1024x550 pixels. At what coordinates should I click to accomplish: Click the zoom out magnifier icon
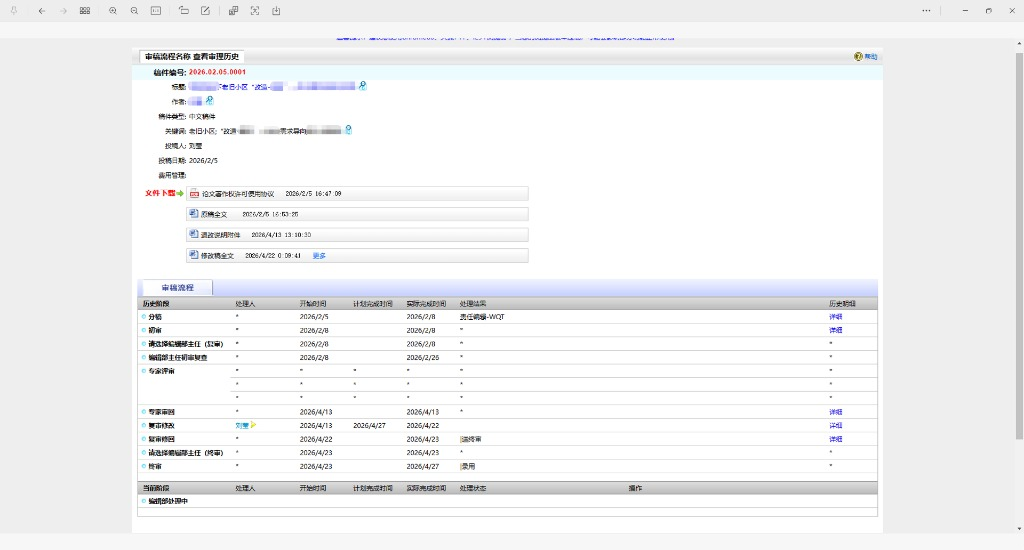(135, 10)
